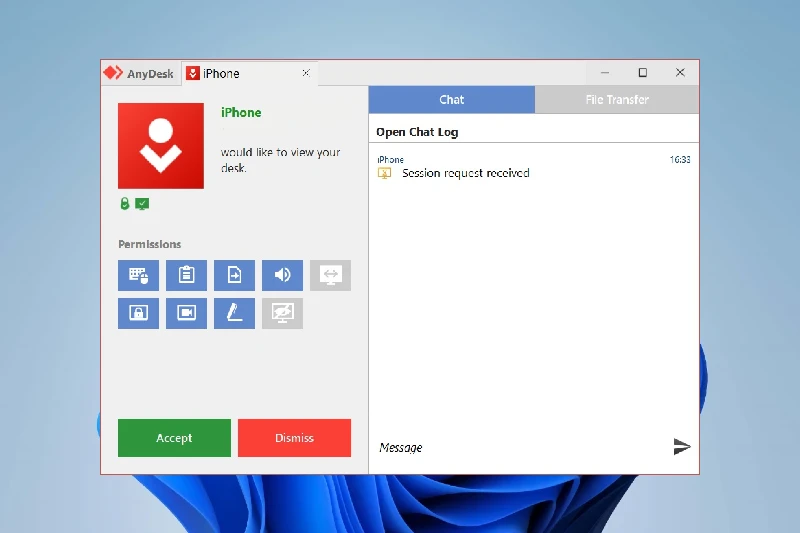Click the green verified monitor icon

click(142, 204)
